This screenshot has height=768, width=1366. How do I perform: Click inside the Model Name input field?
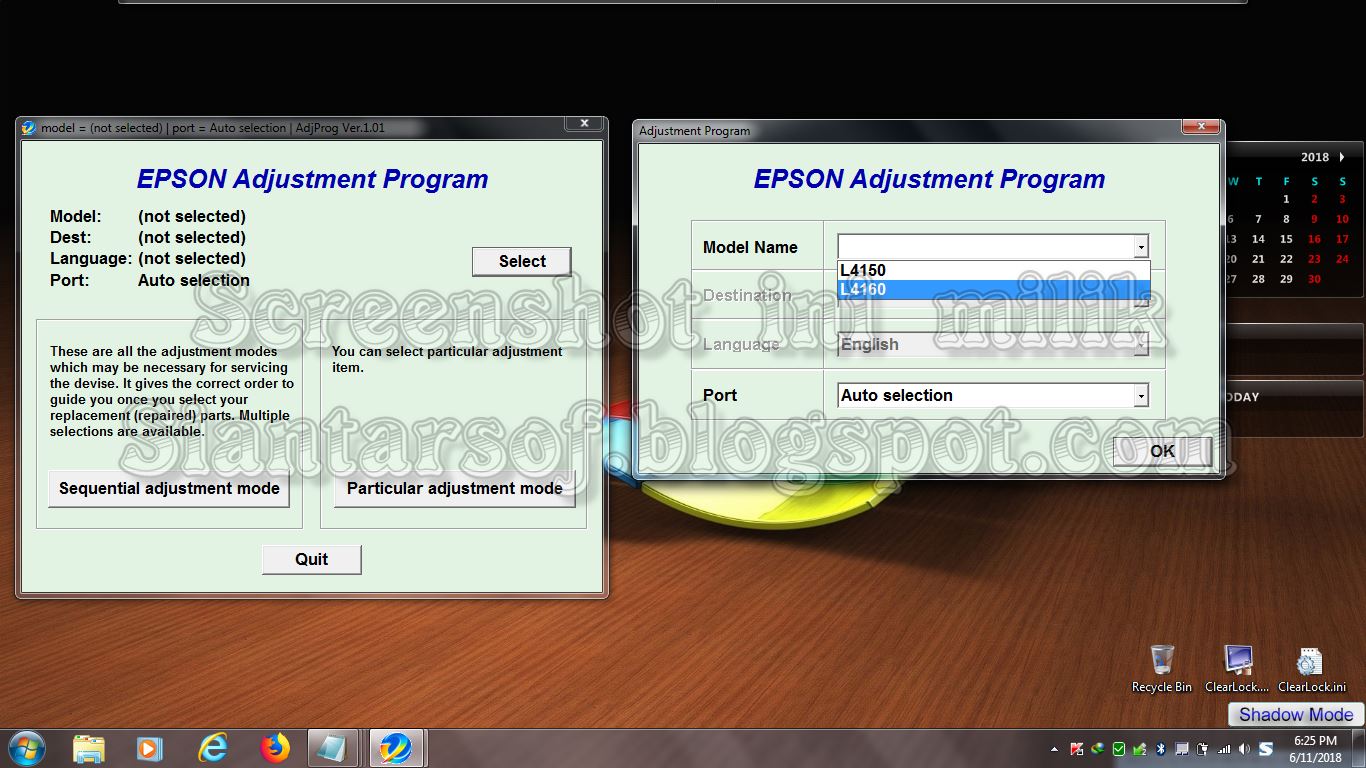point(986,247)
